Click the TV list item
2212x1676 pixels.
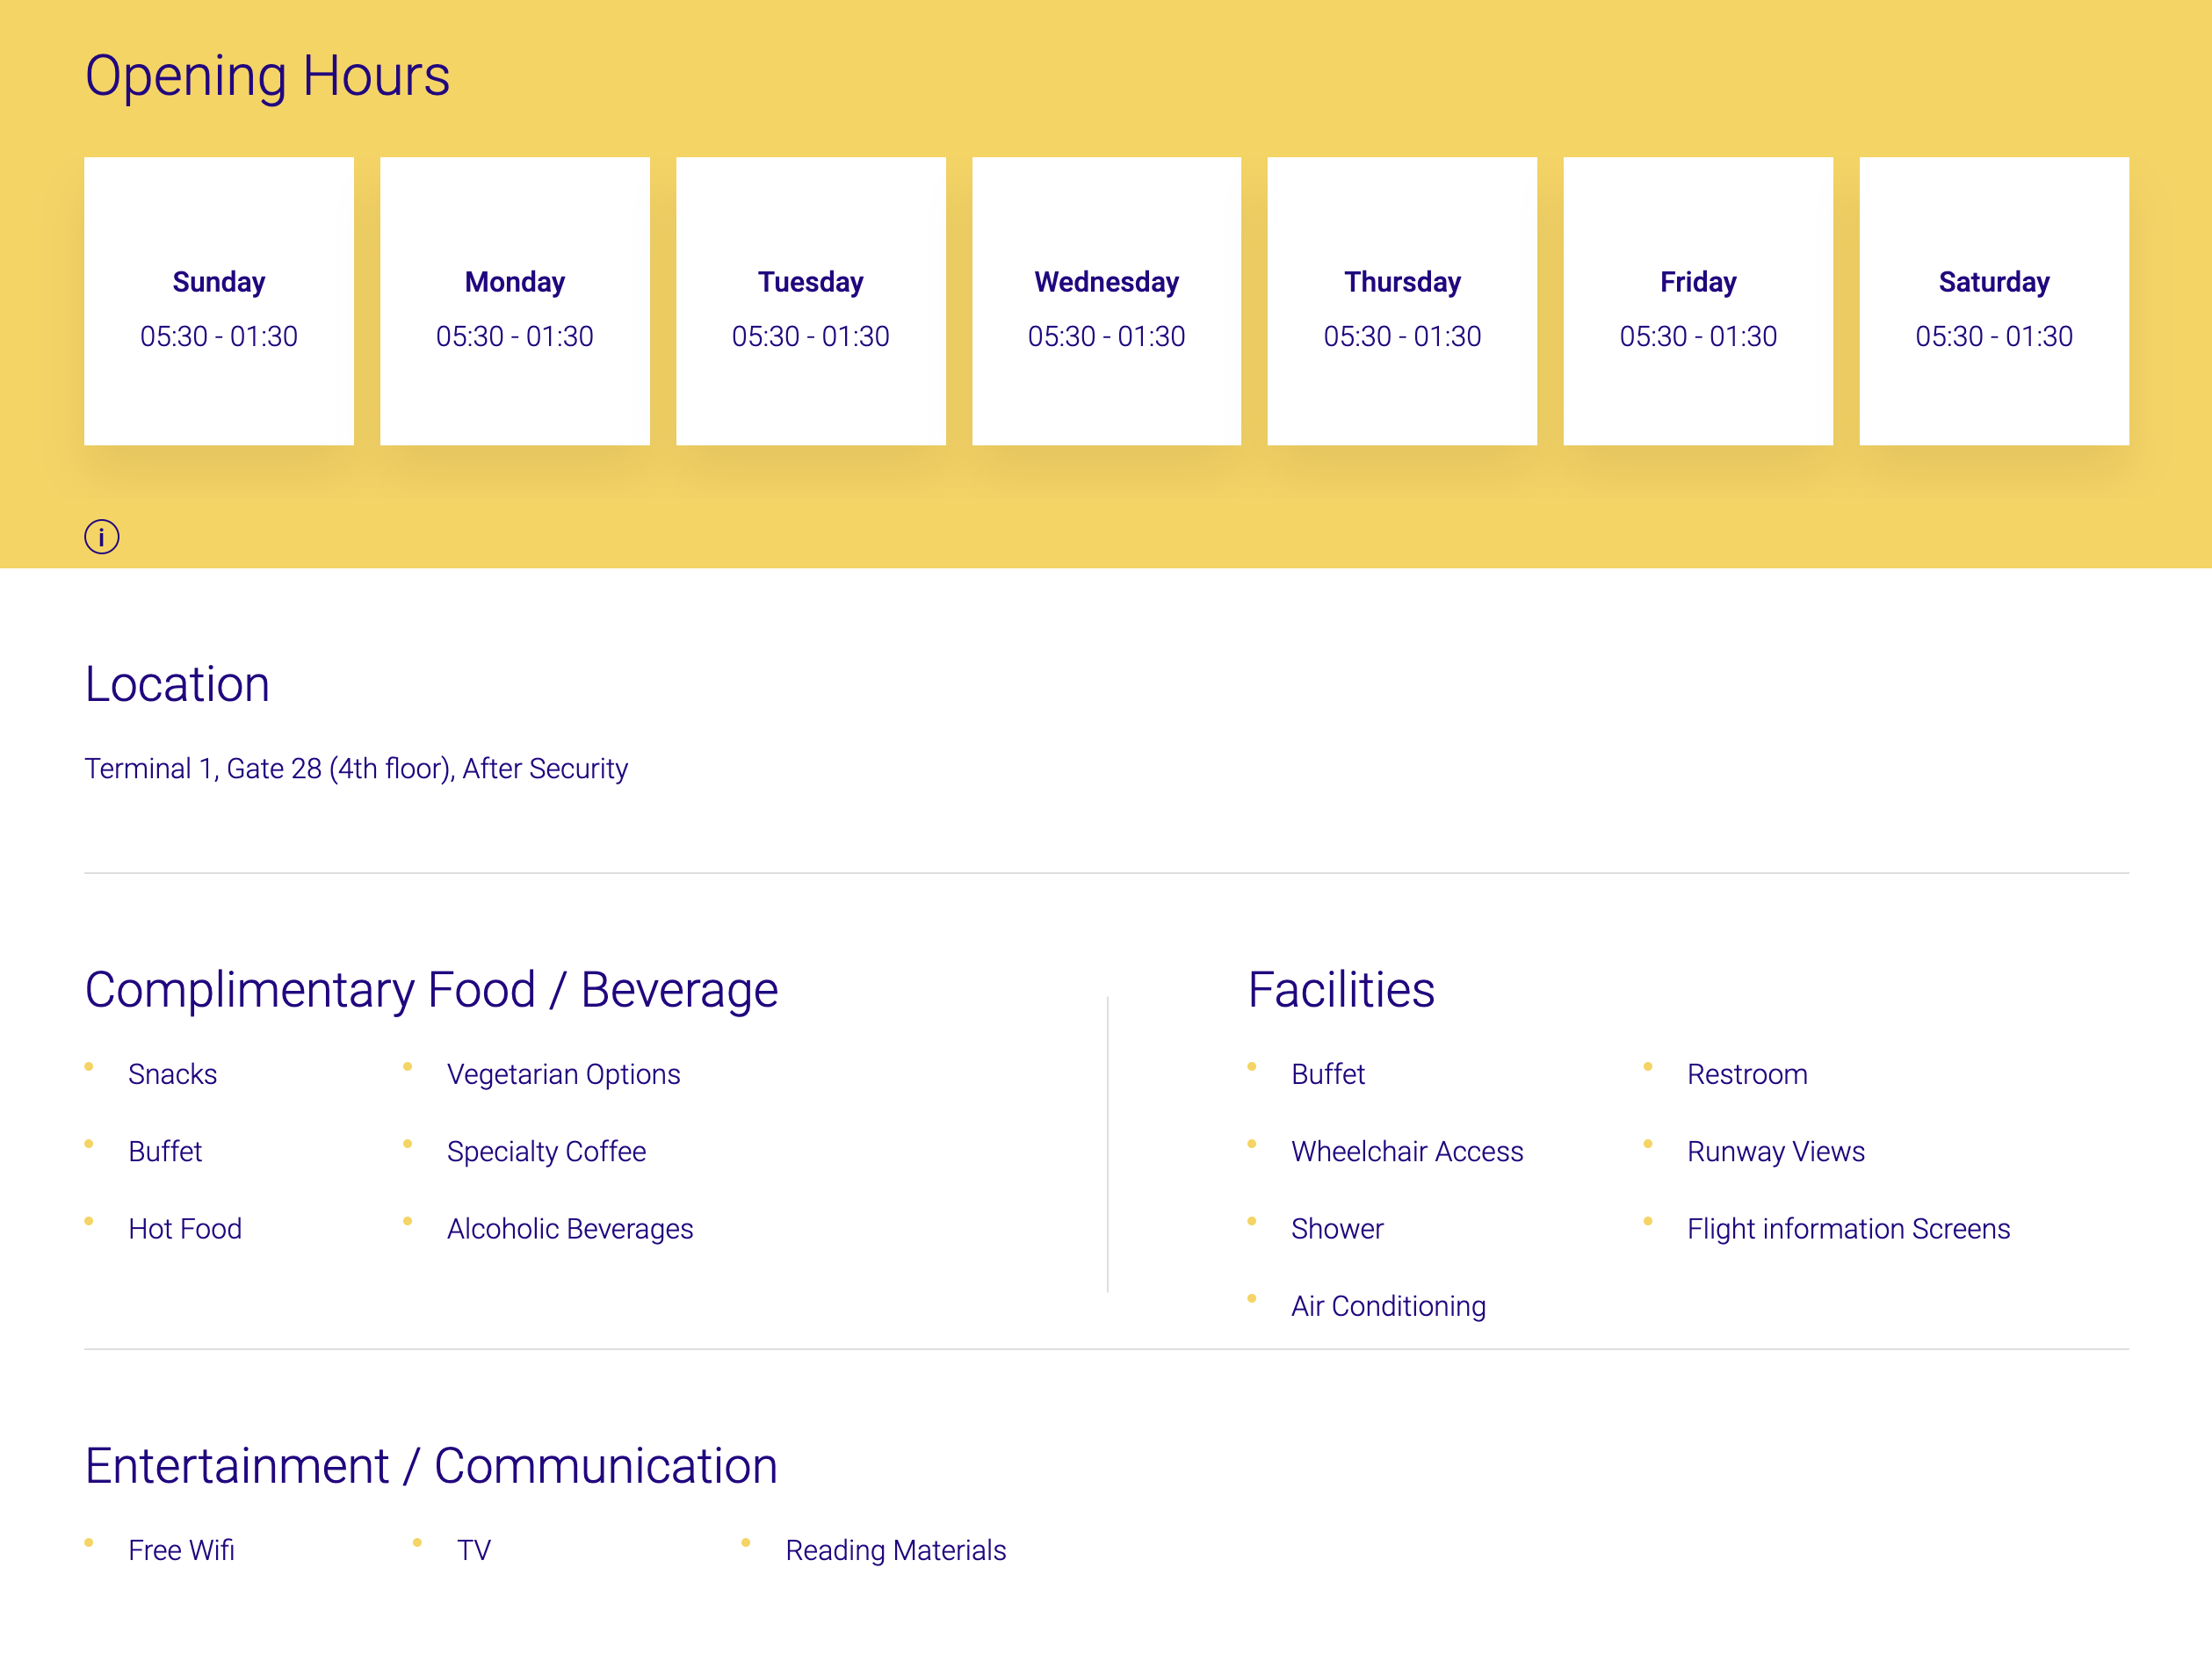tap(474, 1550)
